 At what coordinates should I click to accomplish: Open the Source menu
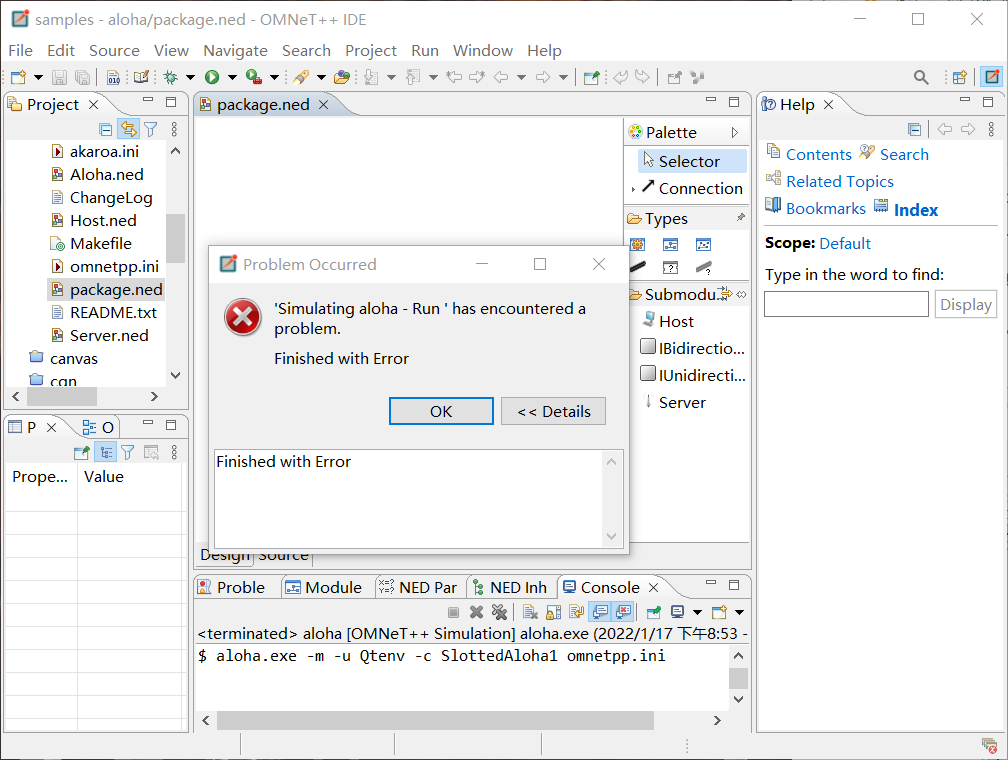114,50
